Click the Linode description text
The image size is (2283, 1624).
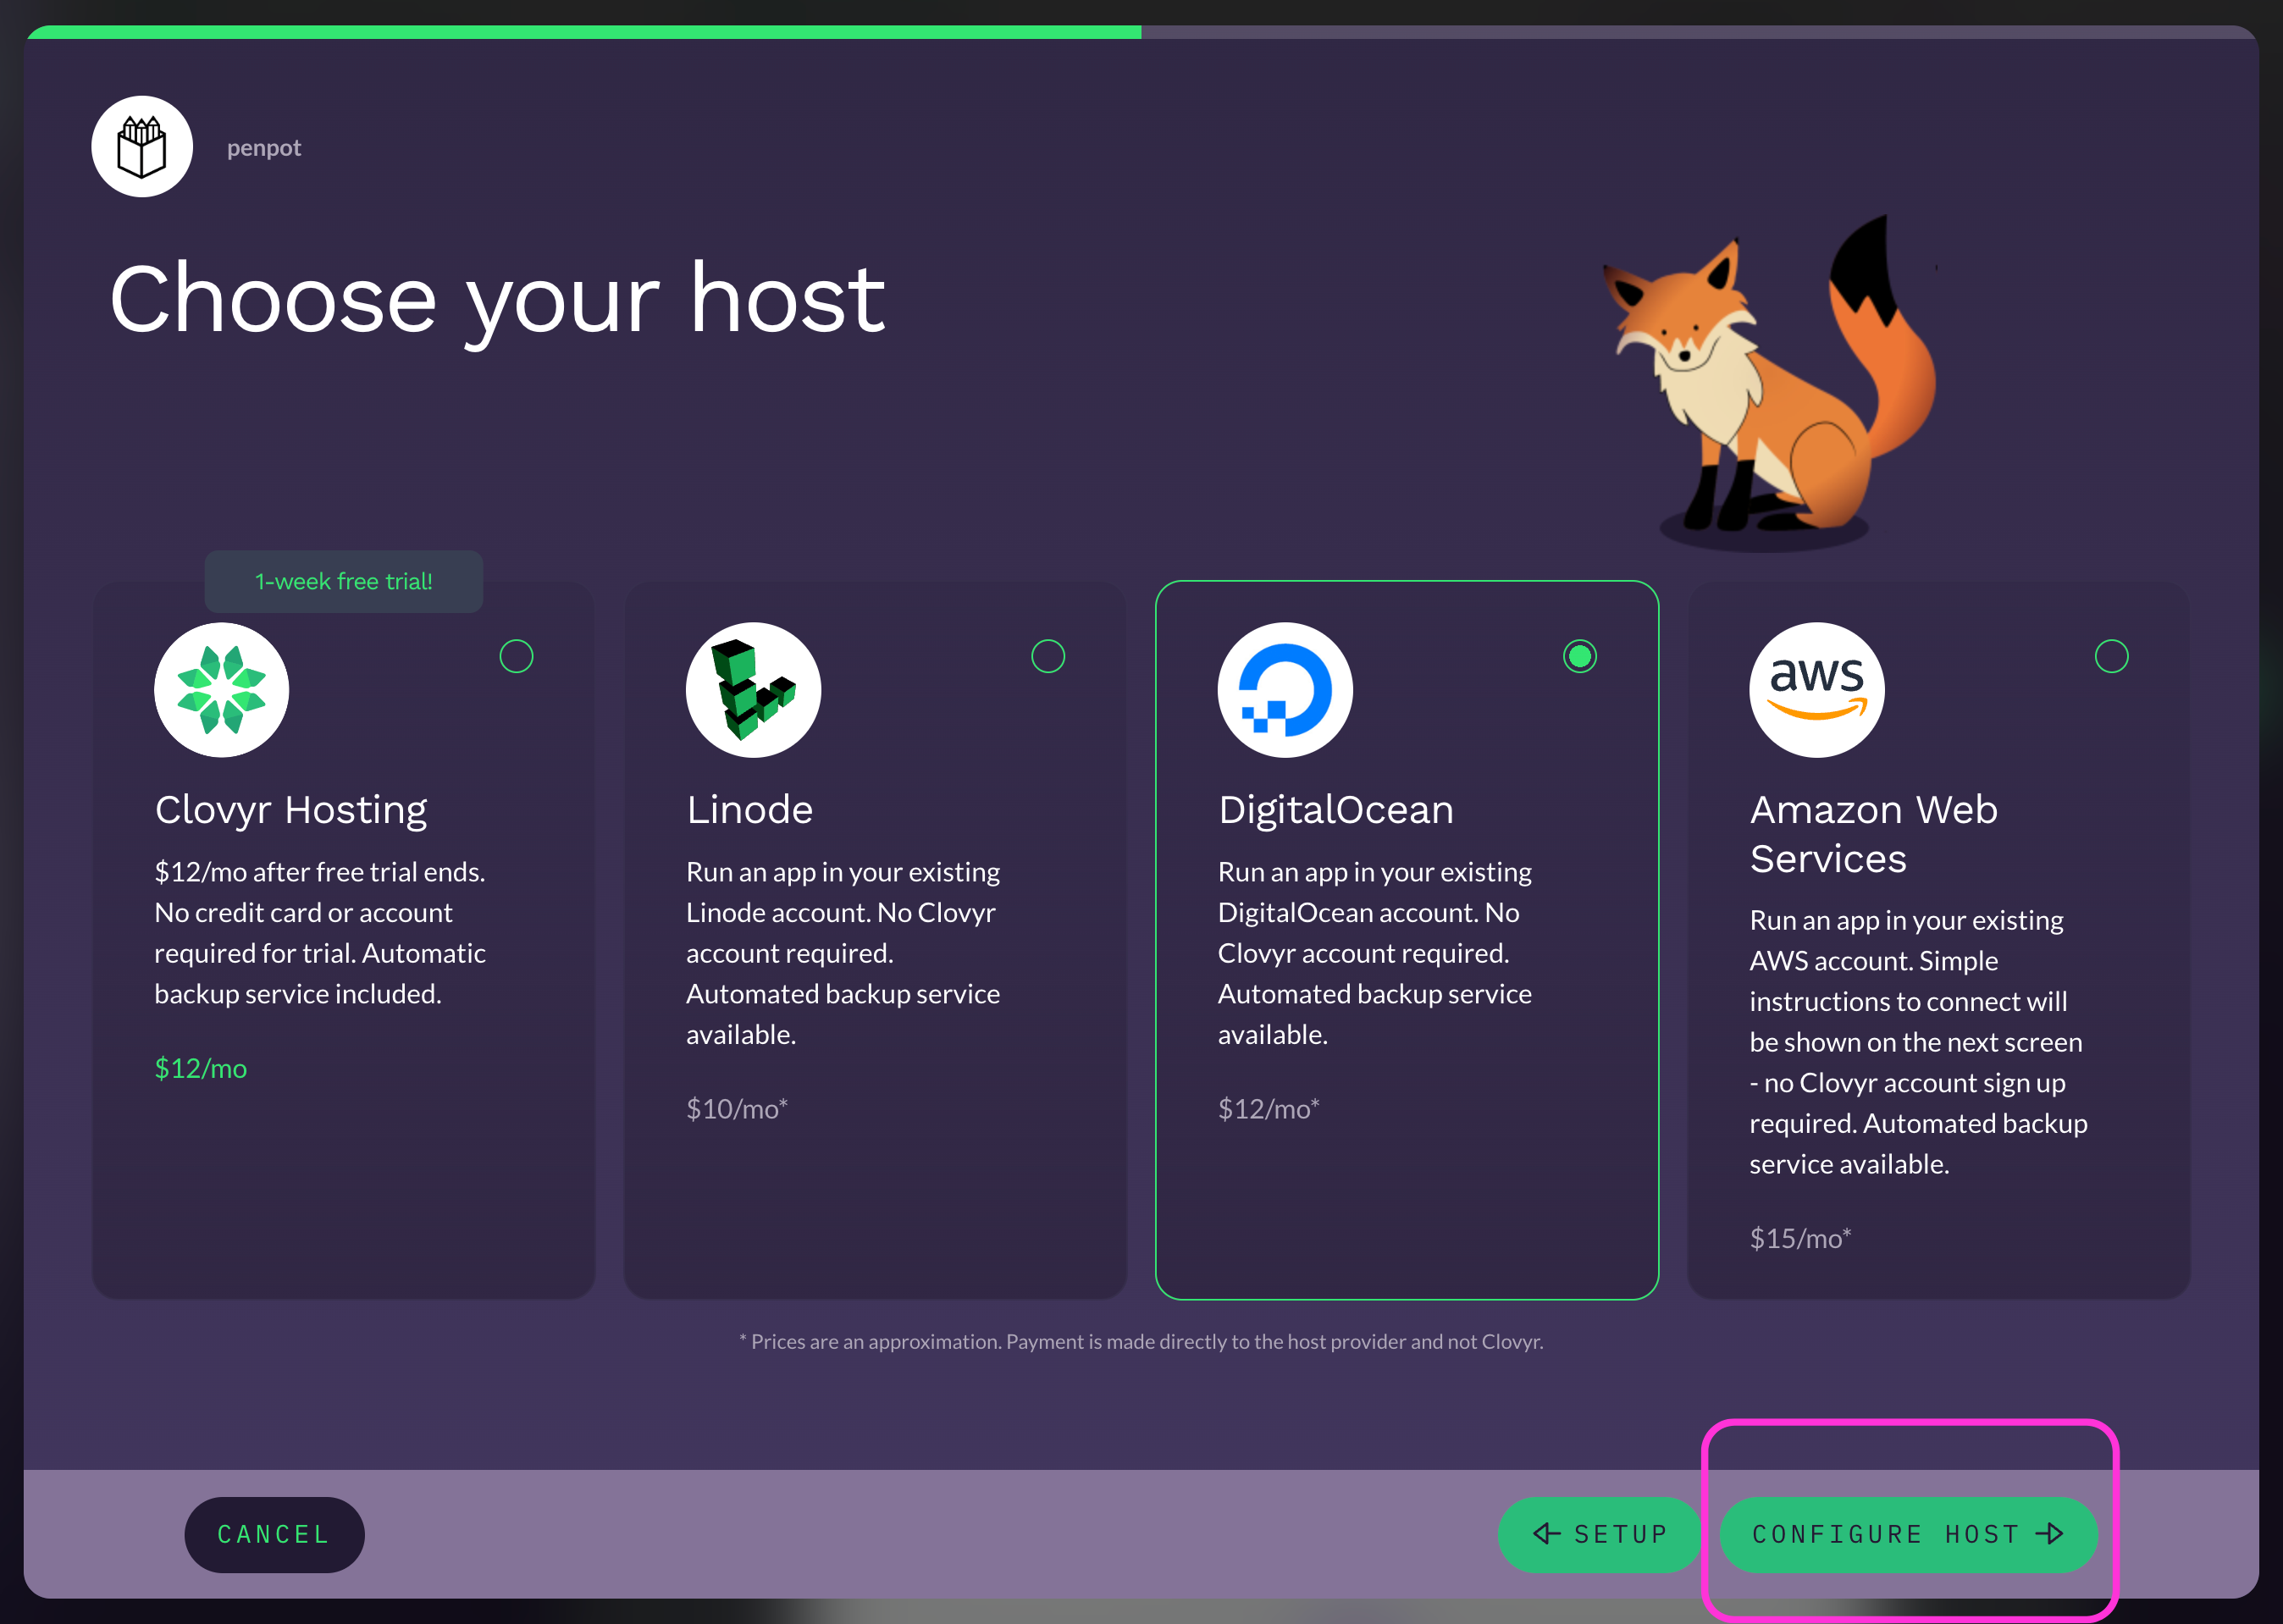[843, 952]
